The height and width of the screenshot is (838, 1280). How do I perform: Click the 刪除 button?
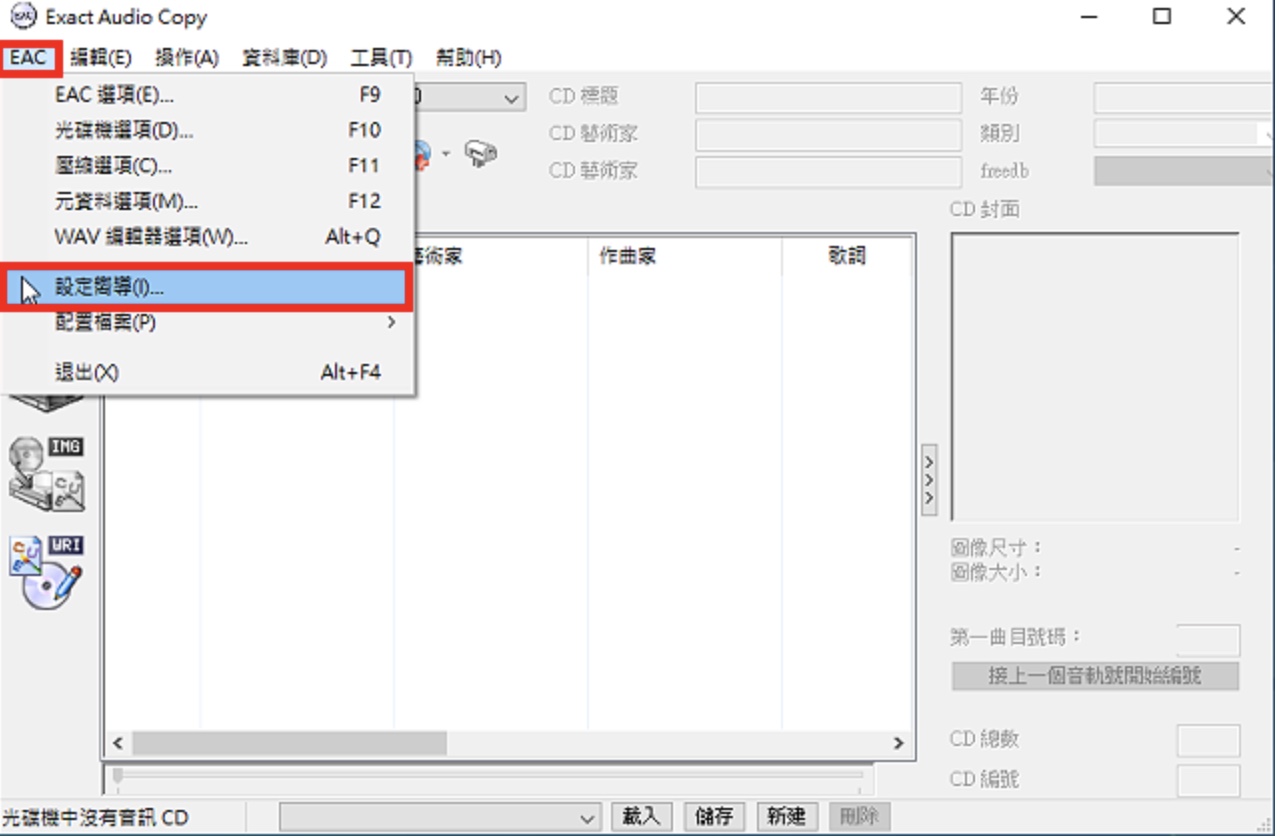point(860,816)
